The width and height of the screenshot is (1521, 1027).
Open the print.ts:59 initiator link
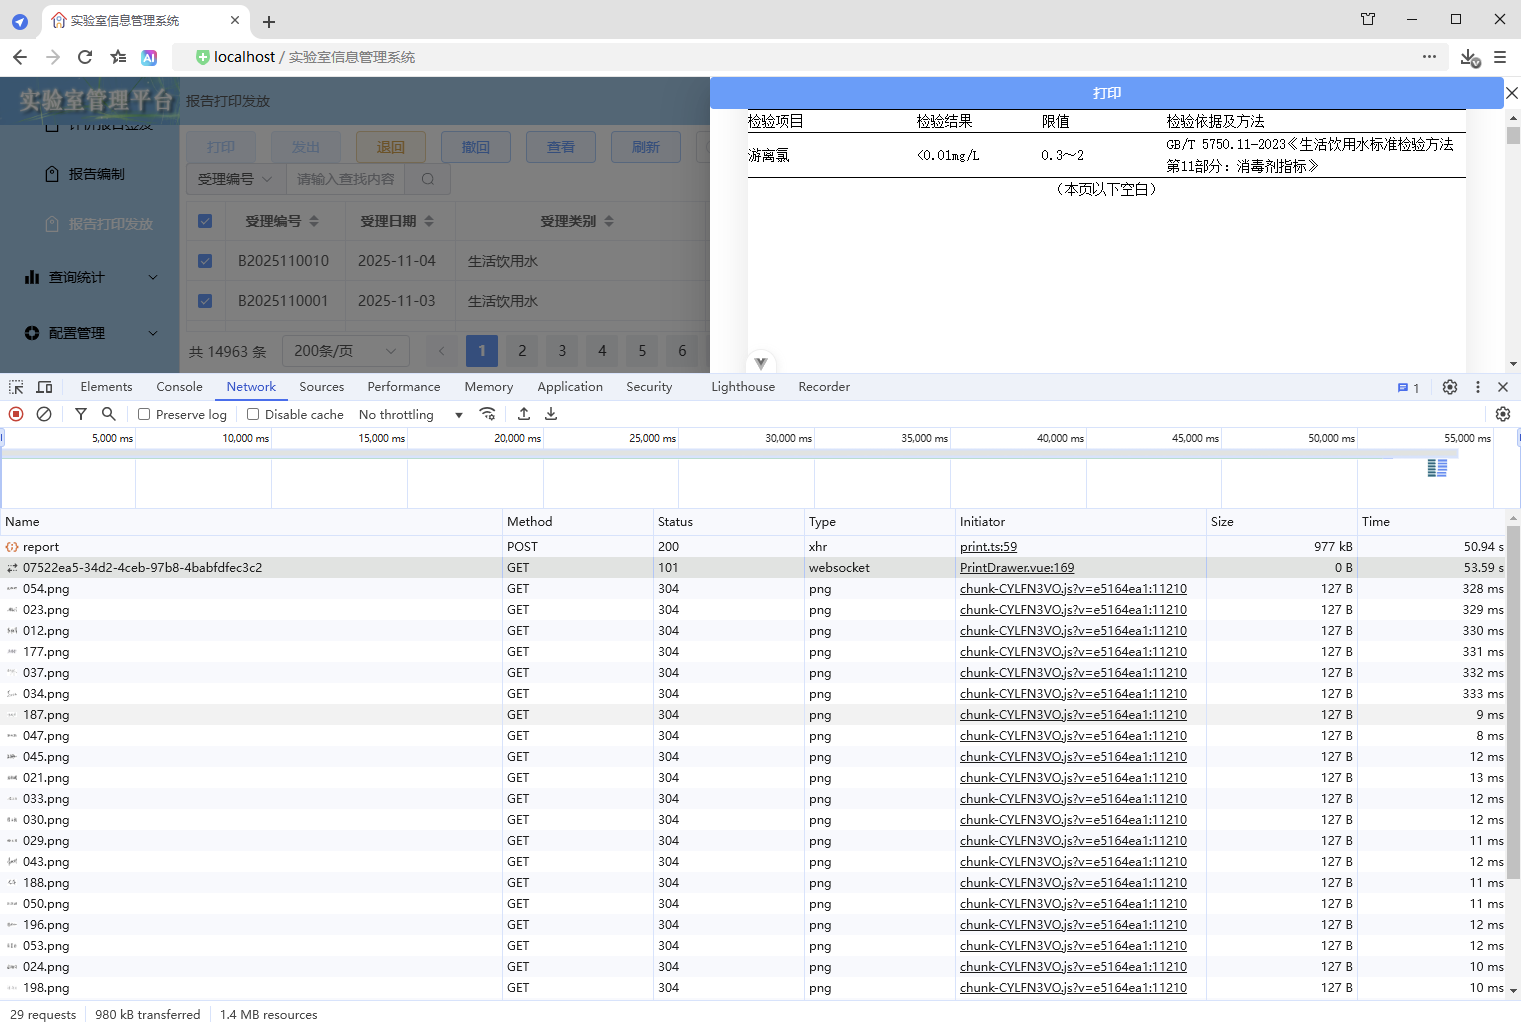tap(988, 547)
